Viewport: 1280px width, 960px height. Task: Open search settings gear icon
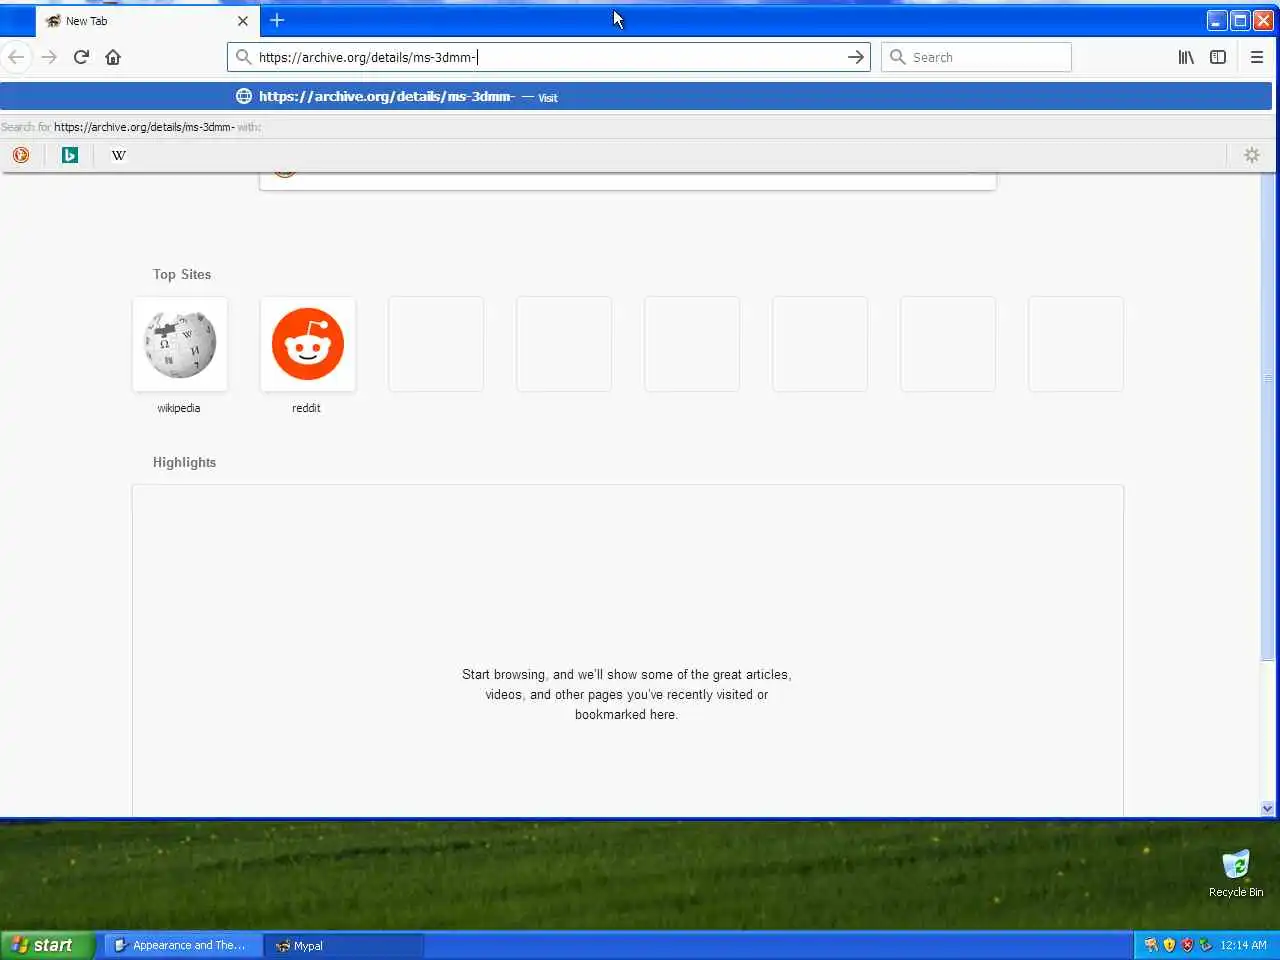[1252, 155]
